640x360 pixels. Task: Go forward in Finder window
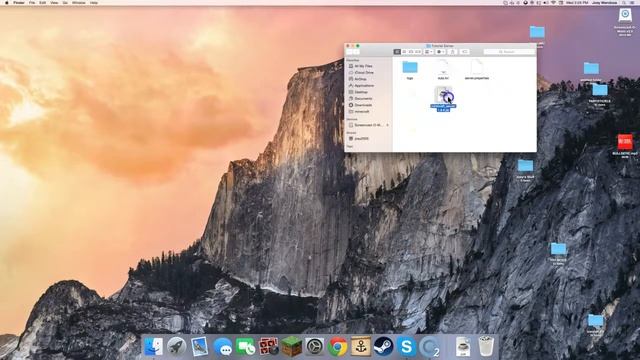coord(357,52)
